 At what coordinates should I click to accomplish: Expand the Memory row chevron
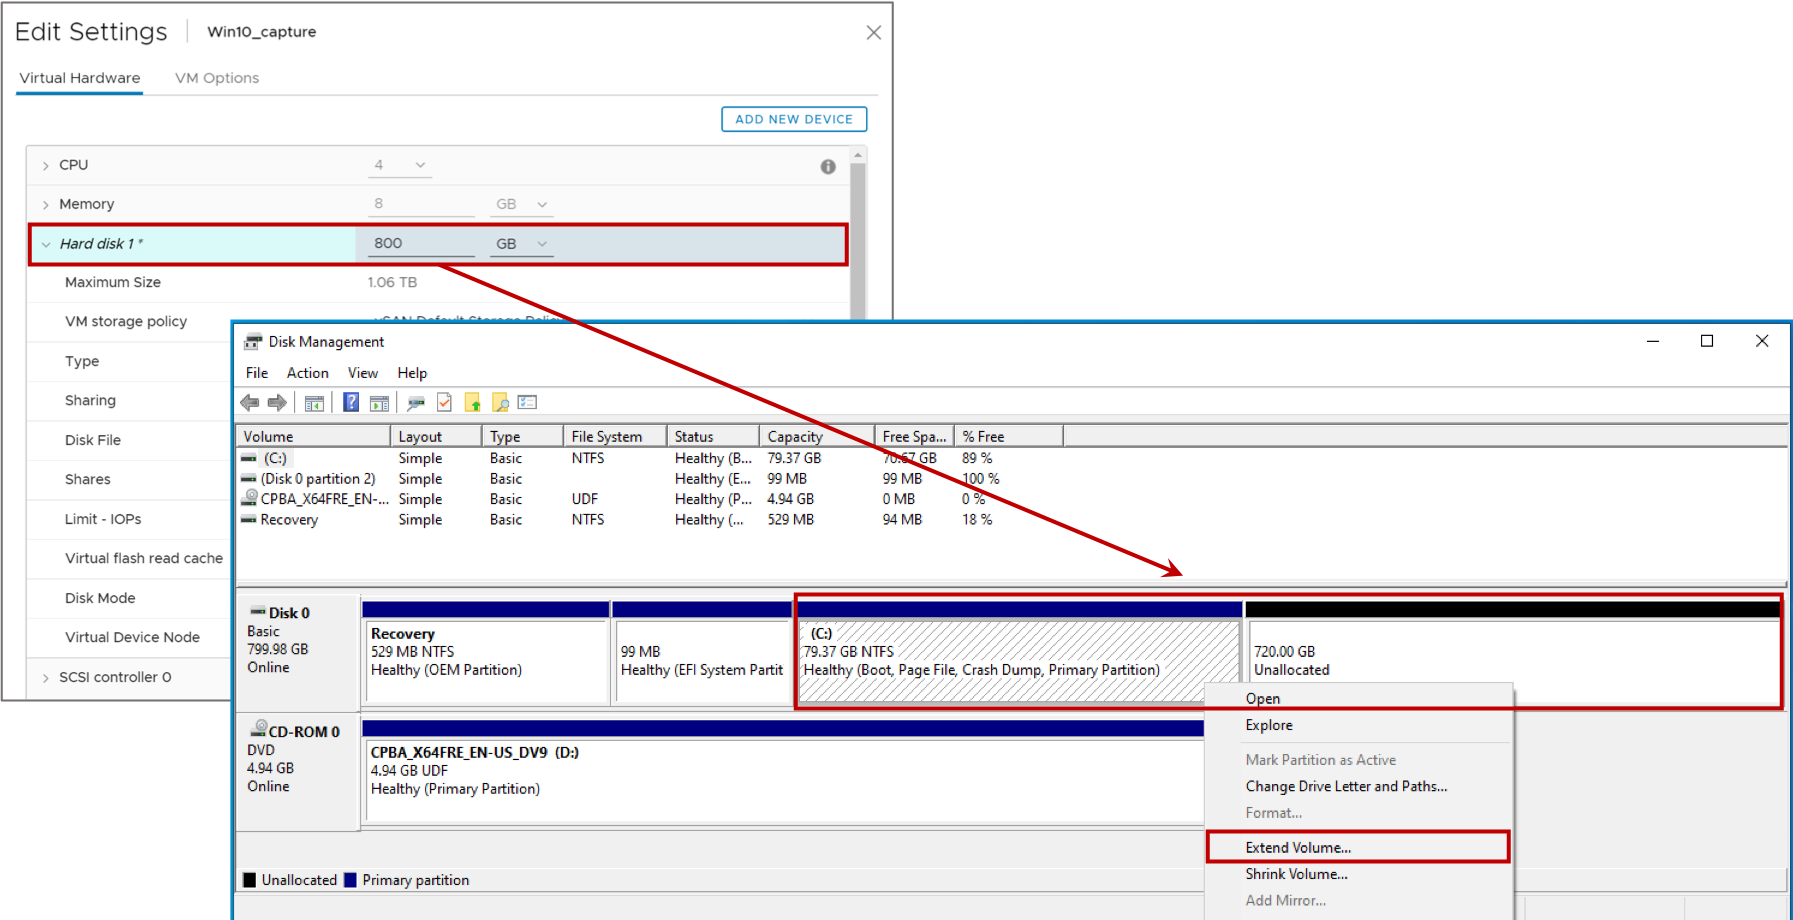(46, 204)
